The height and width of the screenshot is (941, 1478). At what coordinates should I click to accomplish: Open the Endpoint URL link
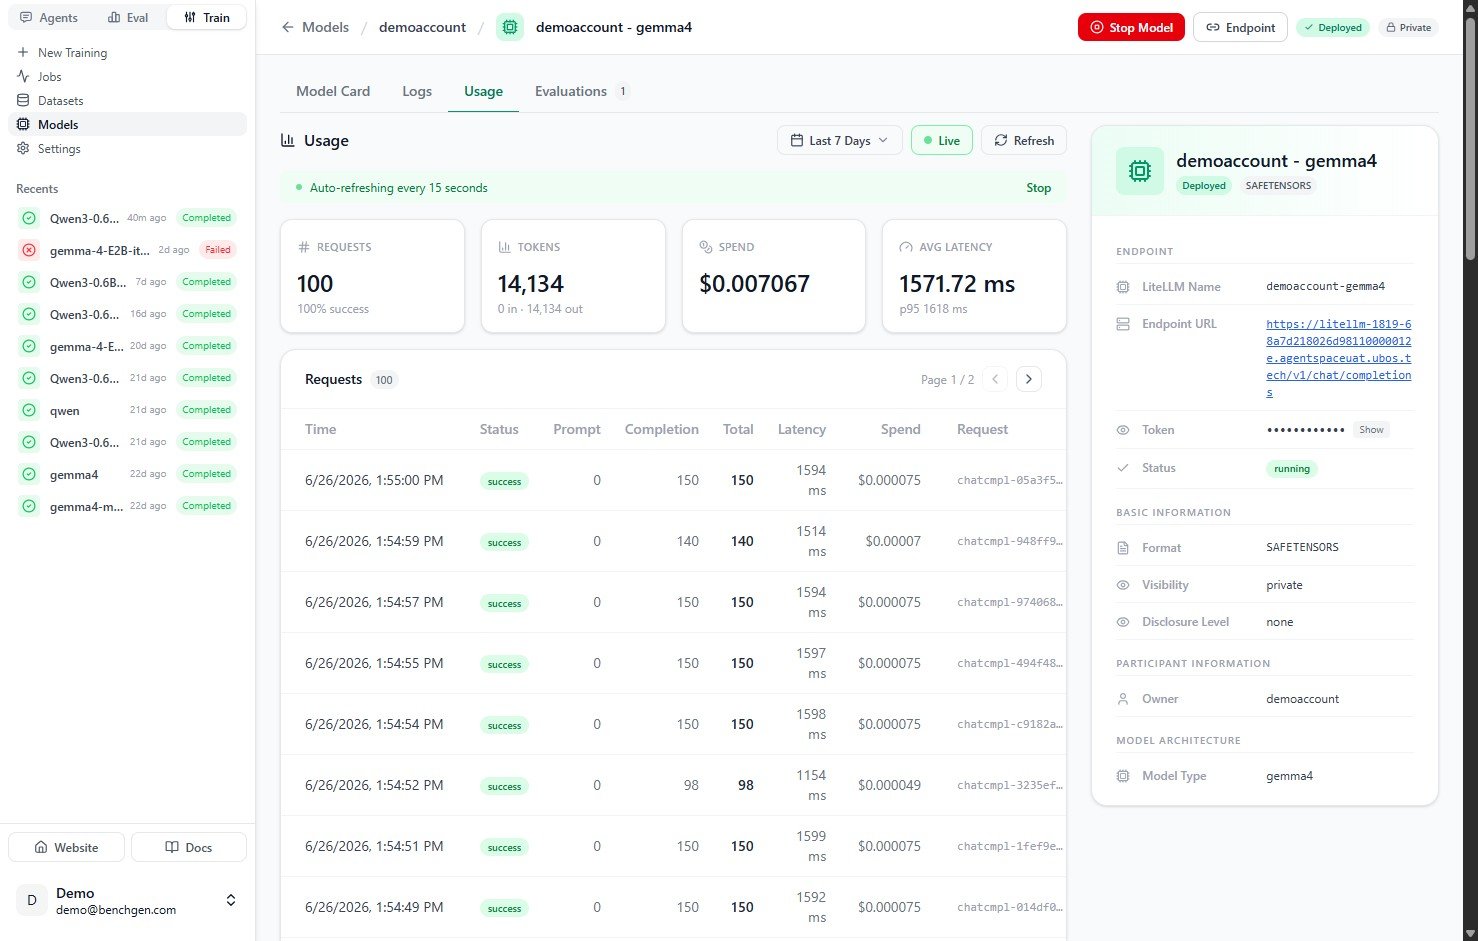(x=1339, y=358)
